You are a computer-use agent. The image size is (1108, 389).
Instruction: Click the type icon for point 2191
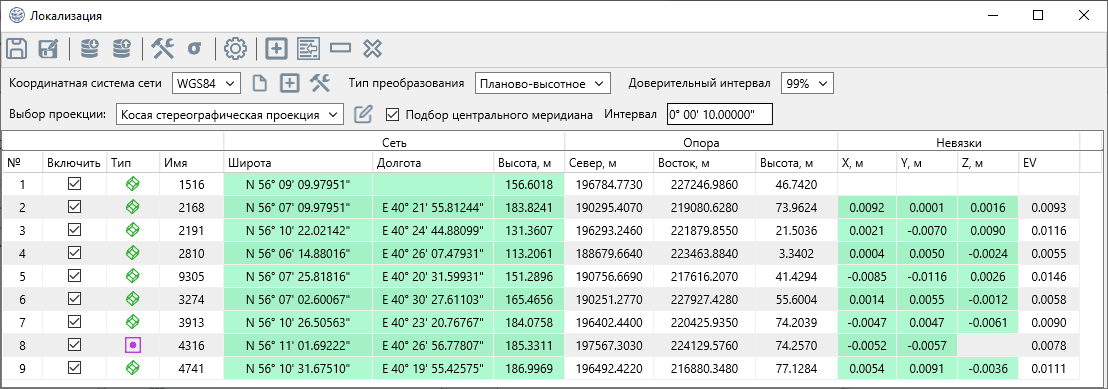tap(132, 230)
